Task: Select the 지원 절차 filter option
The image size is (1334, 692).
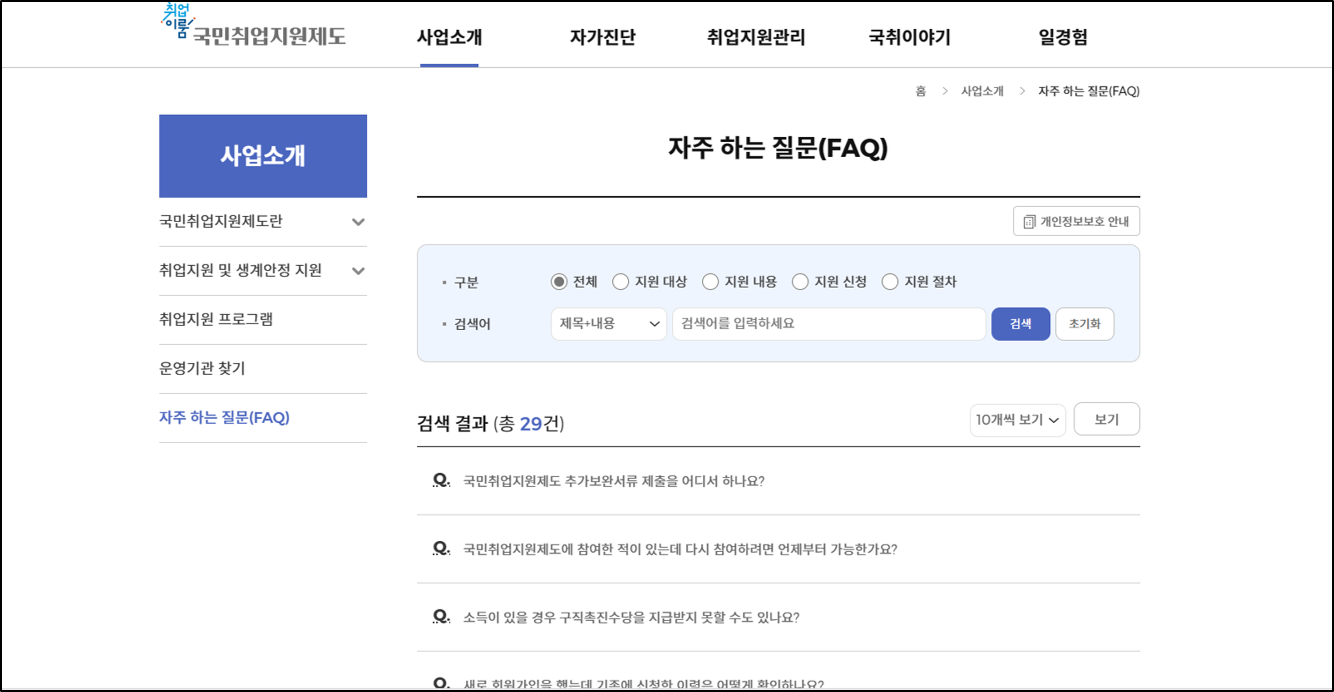Action: point(890,281)
